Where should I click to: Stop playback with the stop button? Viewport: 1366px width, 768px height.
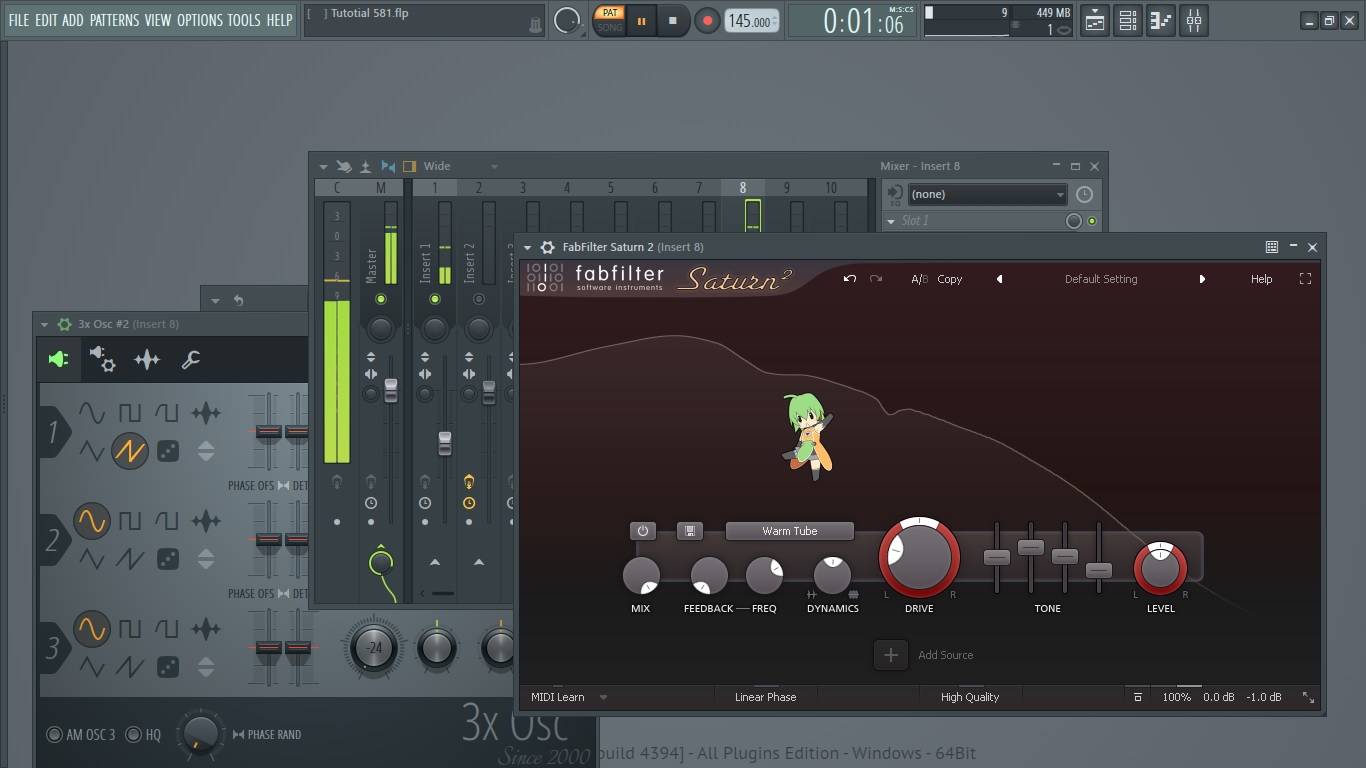673,20
